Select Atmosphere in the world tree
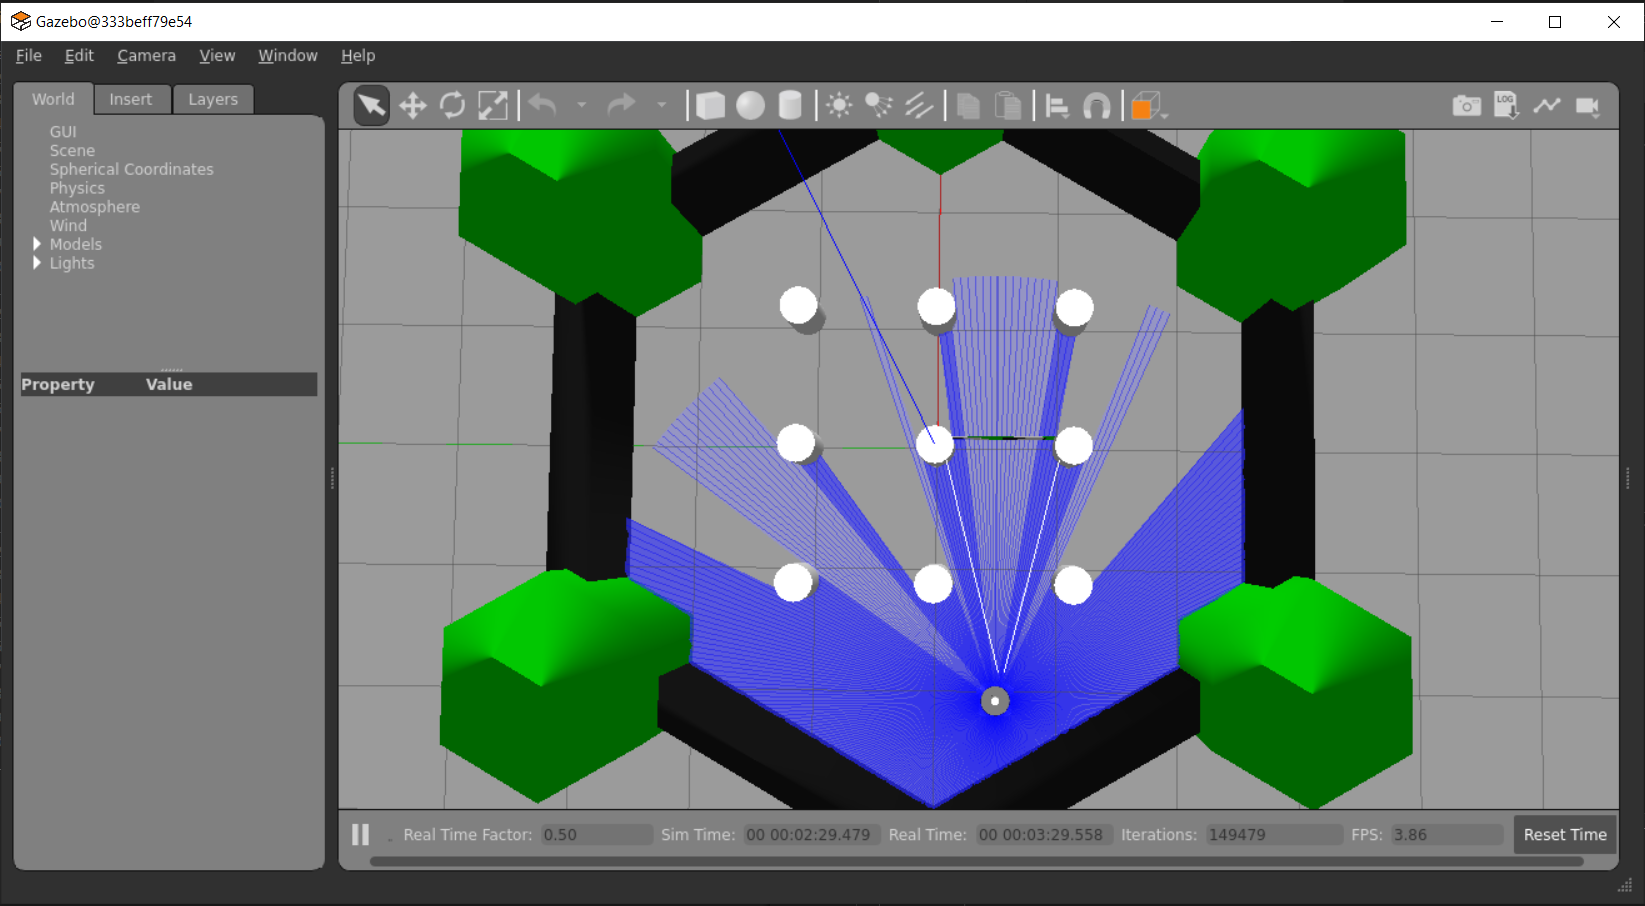This screenshot has width=1645, height=906. pyautogui.click(x=95, y=207)
